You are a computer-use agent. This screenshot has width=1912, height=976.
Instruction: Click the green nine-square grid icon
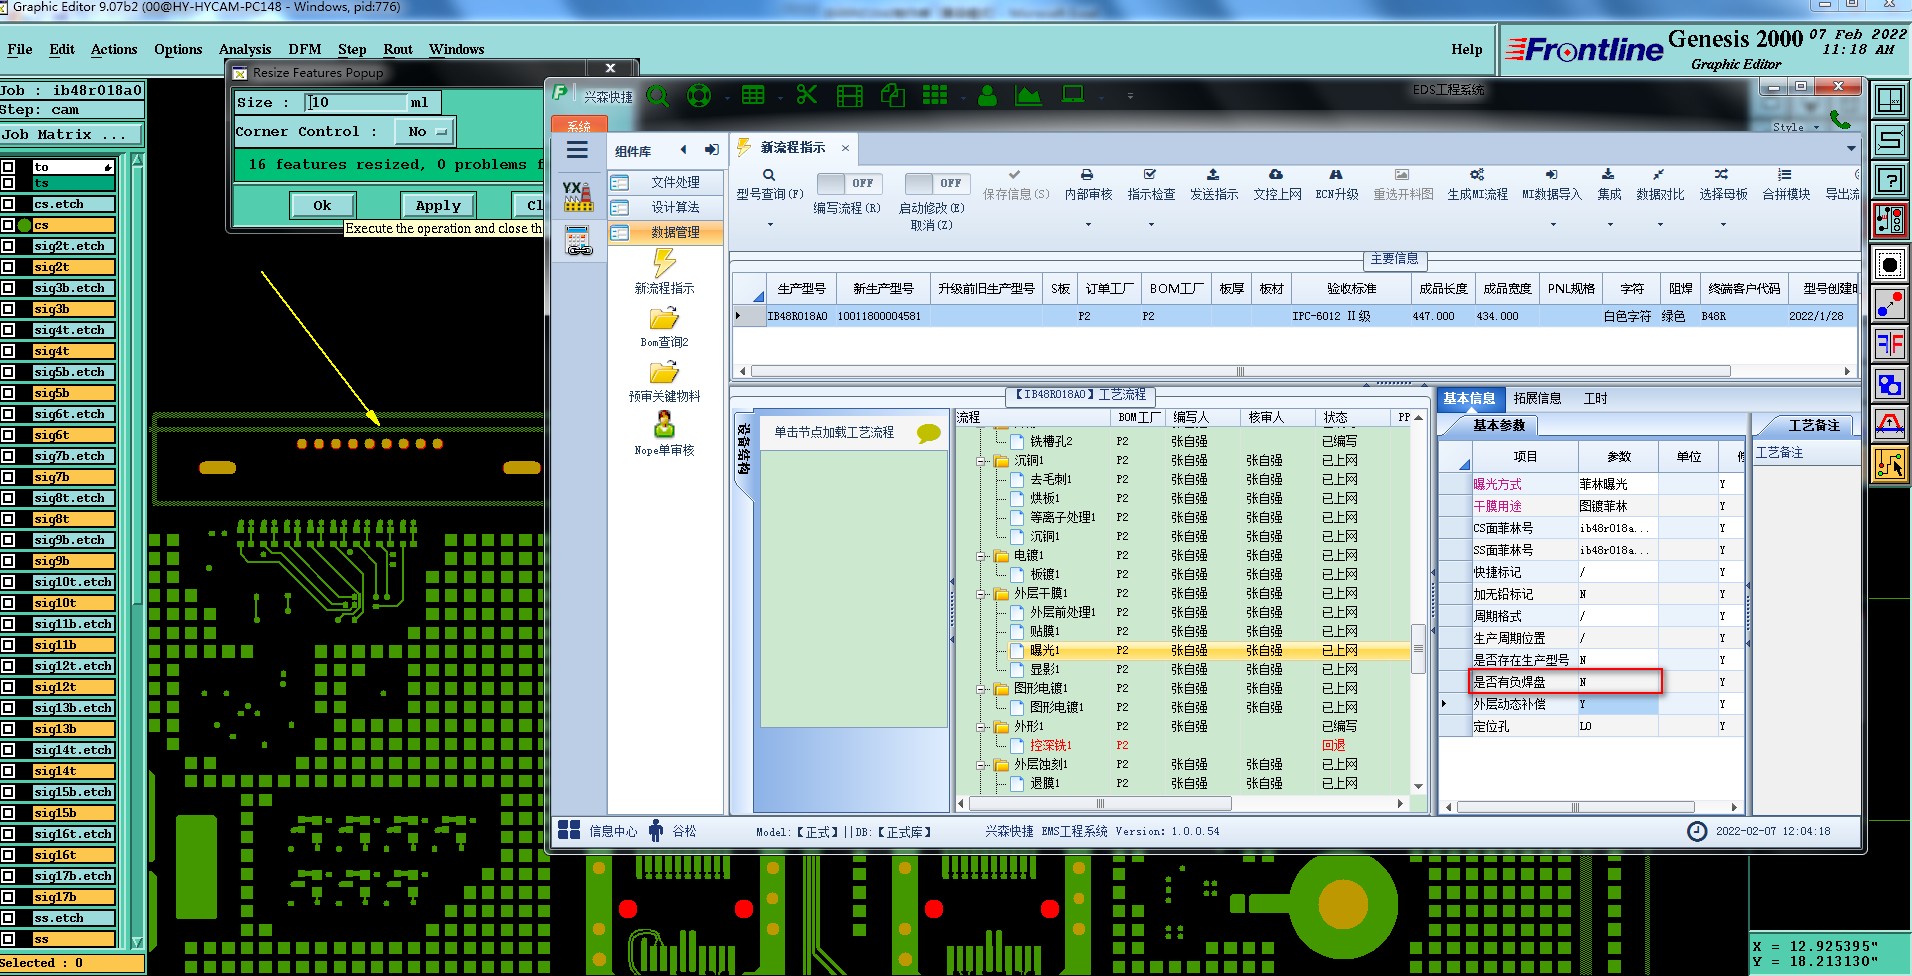[x=935, y=95]
